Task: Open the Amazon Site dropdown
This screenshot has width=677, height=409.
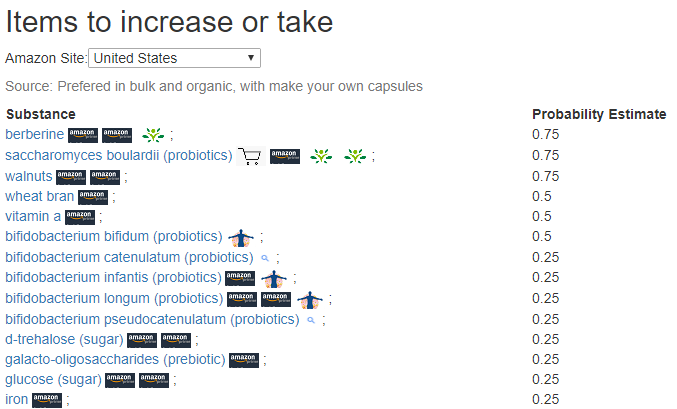Action: 175,58
